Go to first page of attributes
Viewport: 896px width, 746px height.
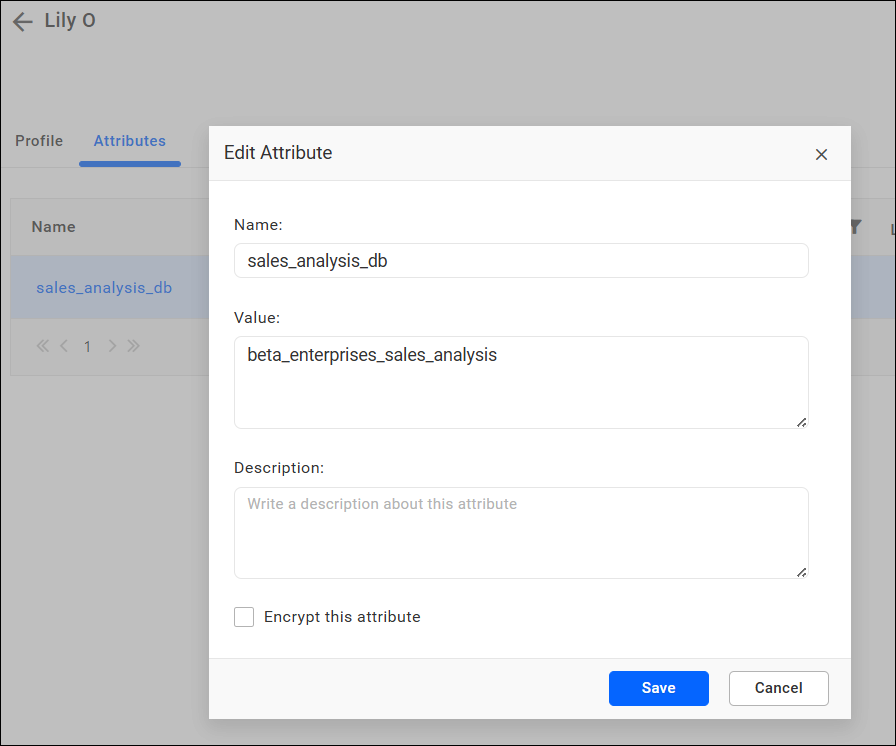click(43, 346)
